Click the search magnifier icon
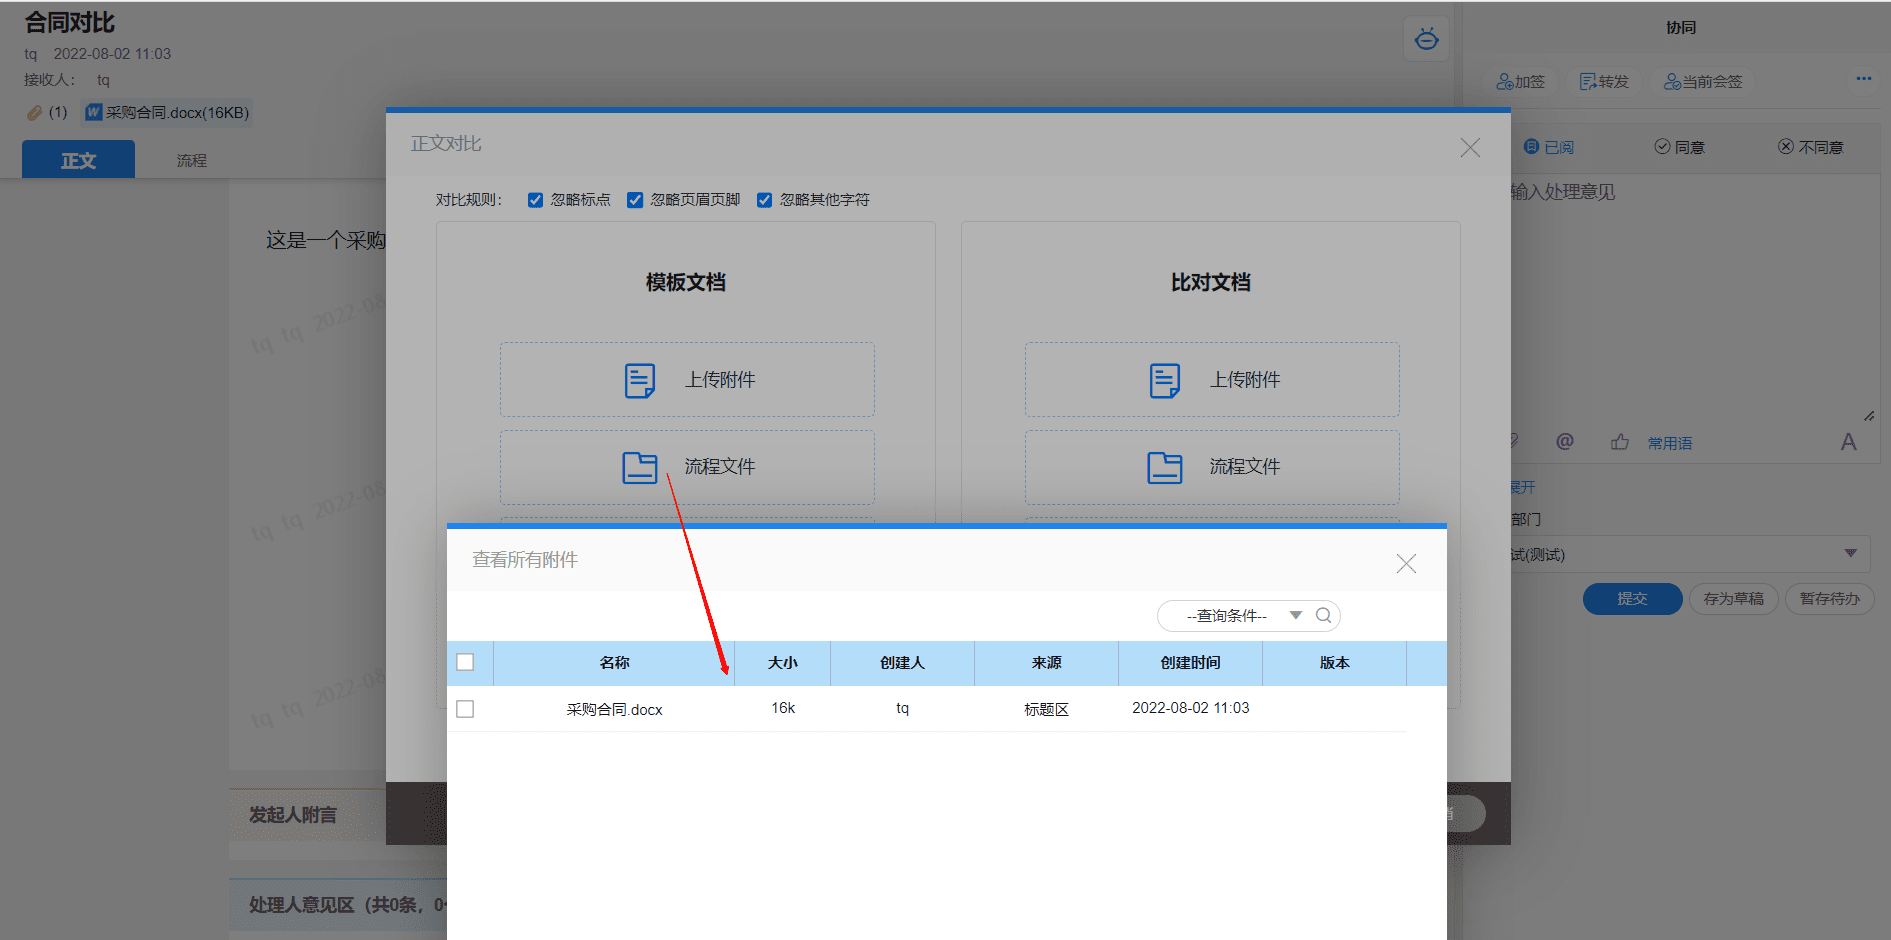1891x940 pixels. tap(1324, 616)
